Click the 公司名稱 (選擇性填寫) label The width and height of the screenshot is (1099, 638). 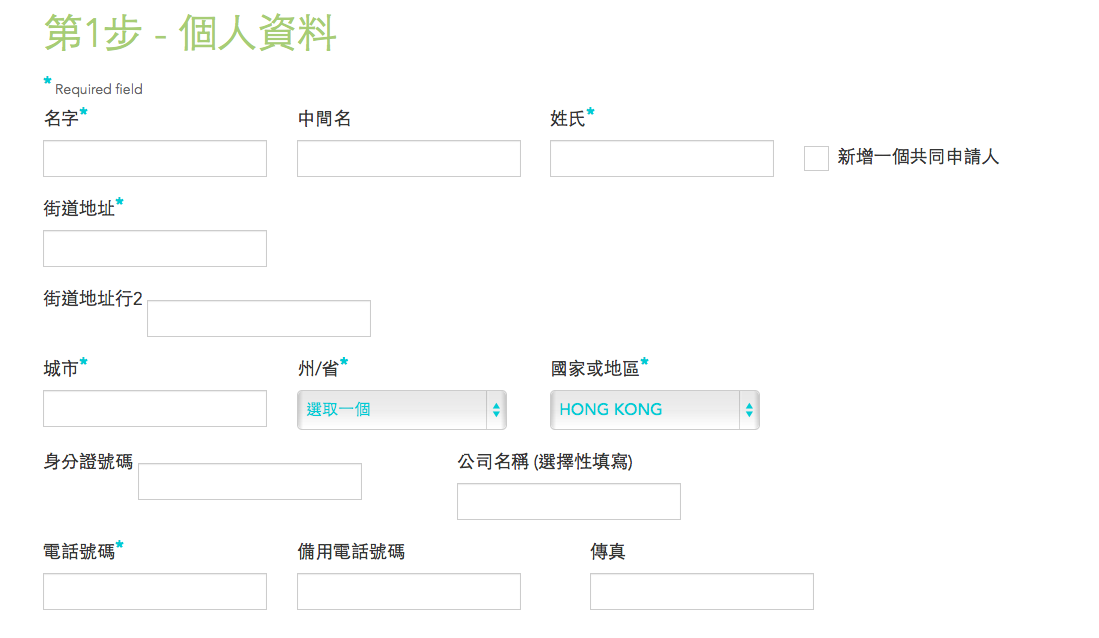[545, 462]
